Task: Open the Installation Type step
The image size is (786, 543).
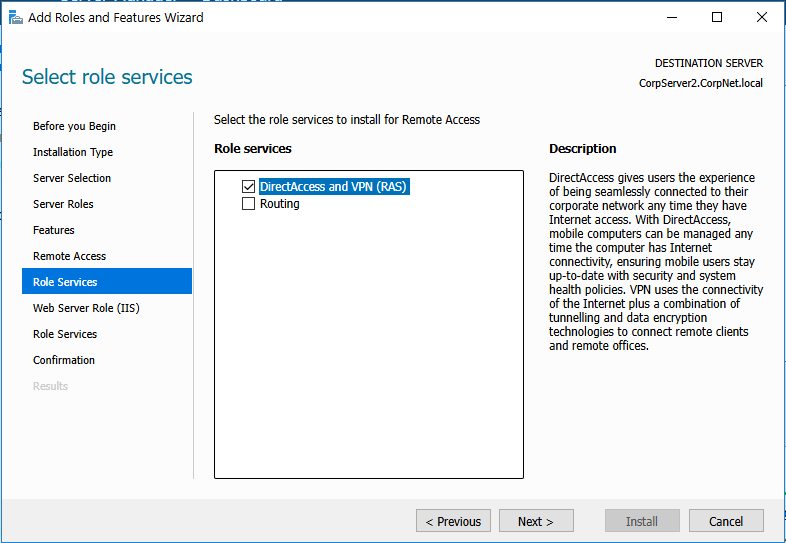Action: pyautogui.click(x=73, y=152)
